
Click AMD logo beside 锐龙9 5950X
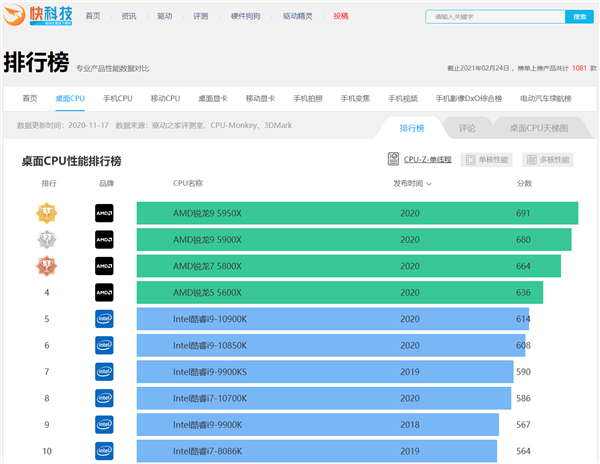click(x=104, y=213)
